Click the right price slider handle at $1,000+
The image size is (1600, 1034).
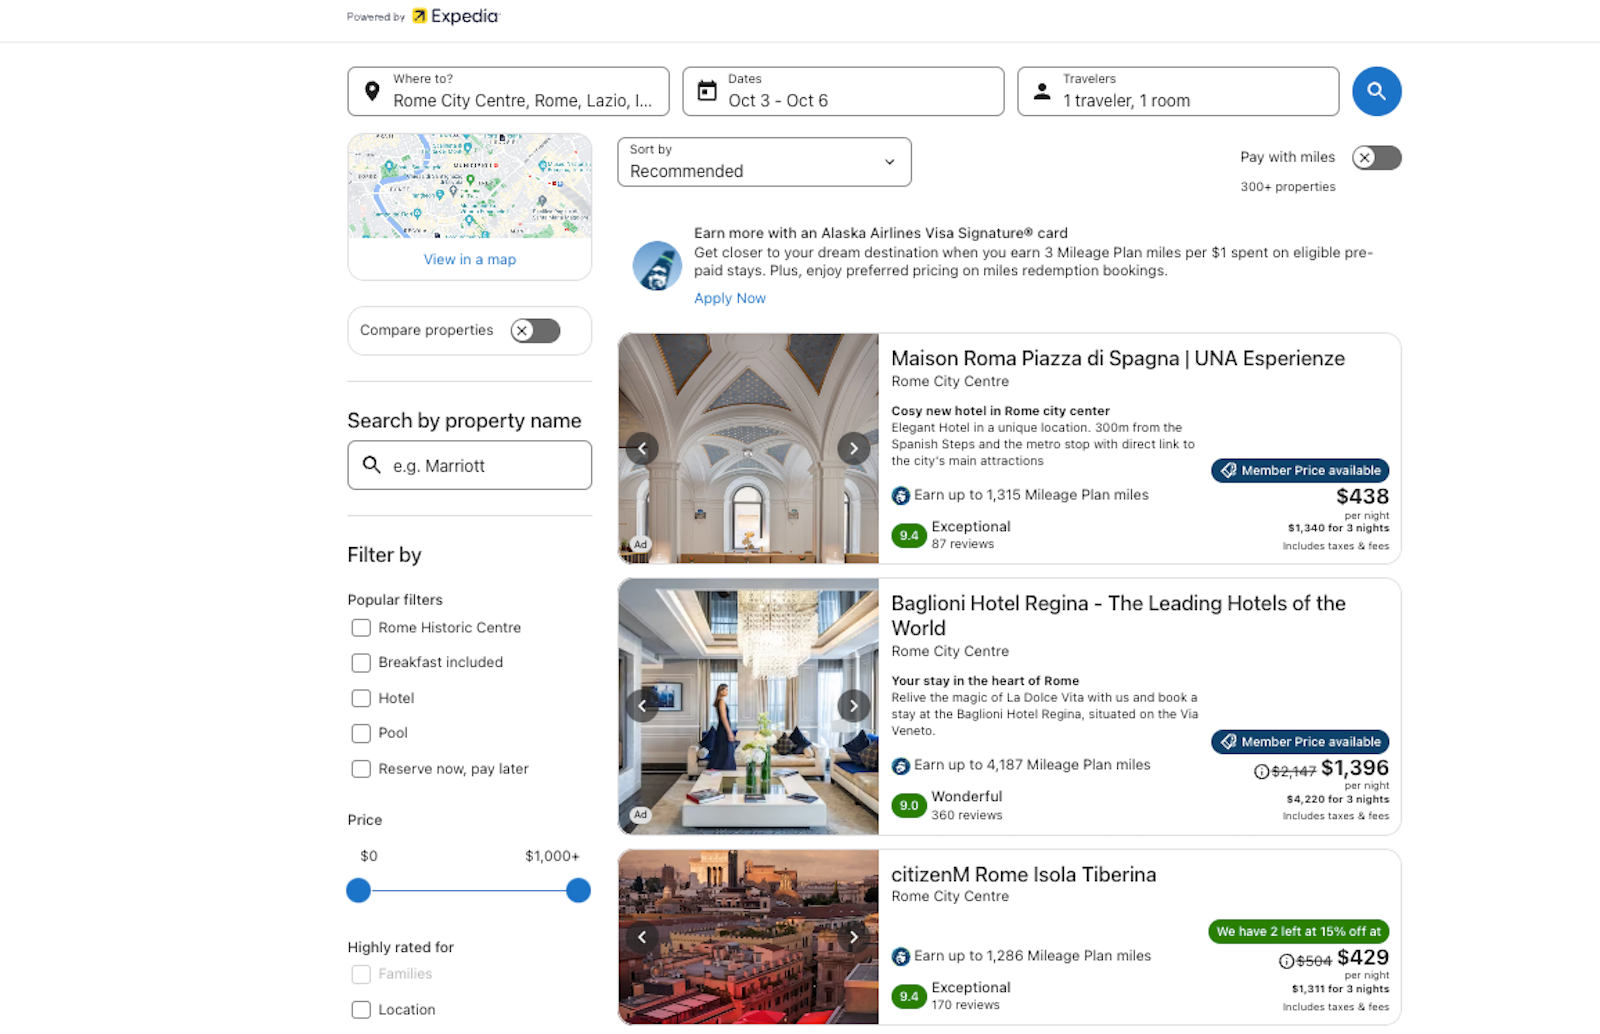point(578,890)
